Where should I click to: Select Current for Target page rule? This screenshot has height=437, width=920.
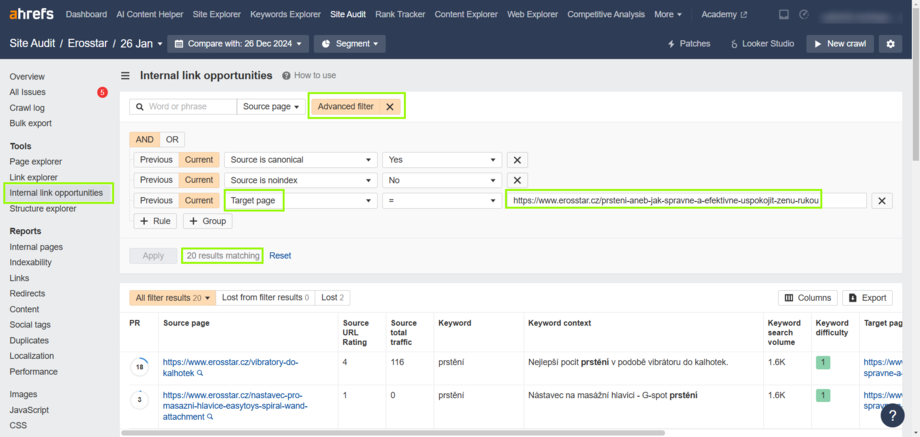[x=198, y=201]
